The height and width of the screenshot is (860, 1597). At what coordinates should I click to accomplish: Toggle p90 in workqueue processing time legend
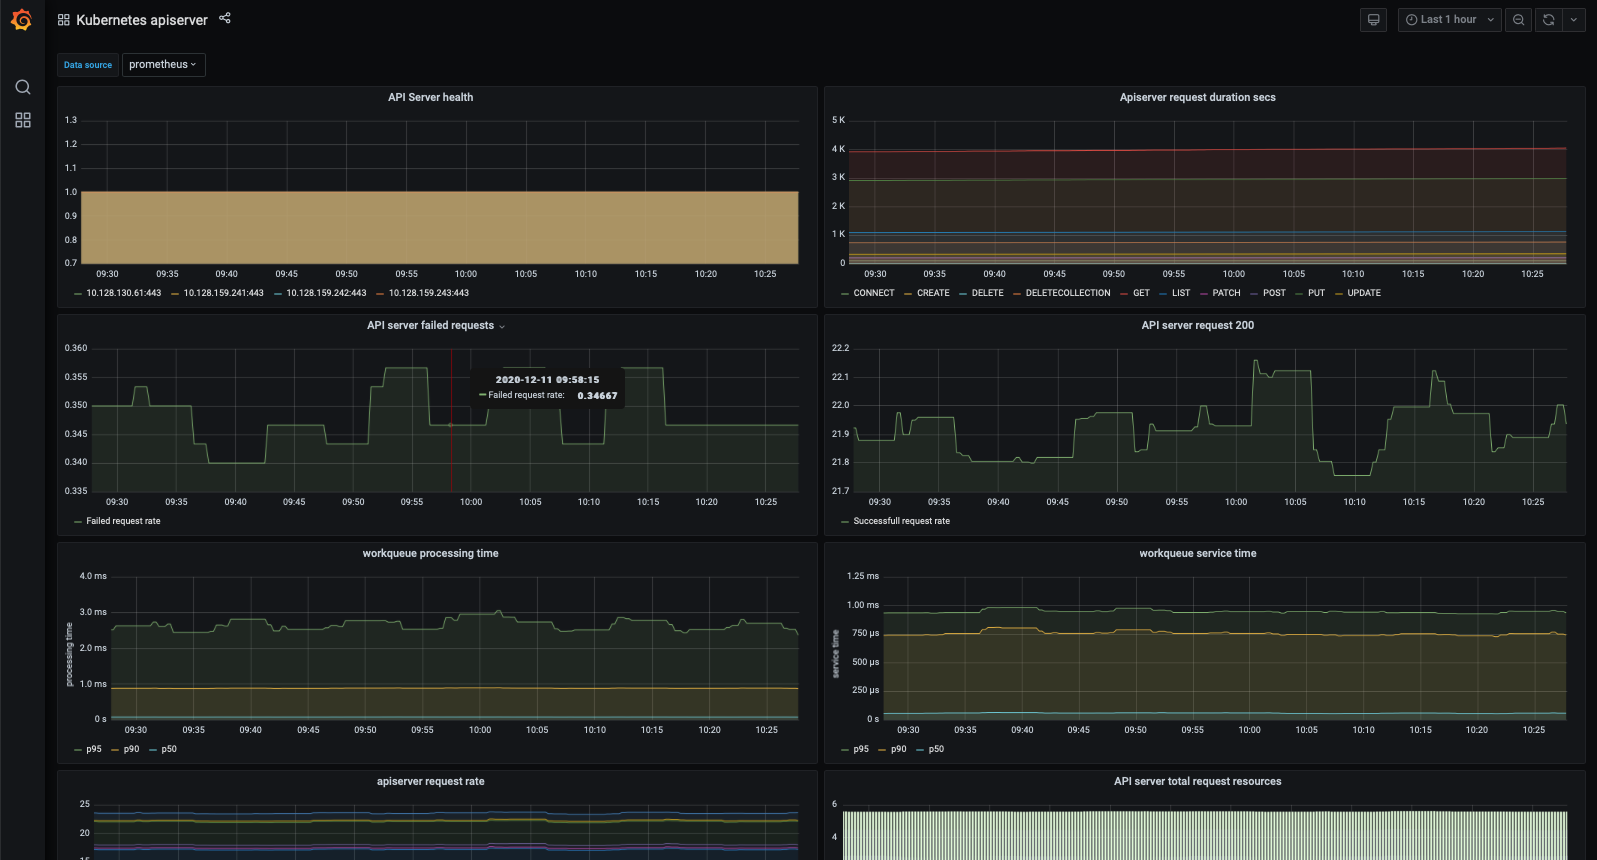131,749
